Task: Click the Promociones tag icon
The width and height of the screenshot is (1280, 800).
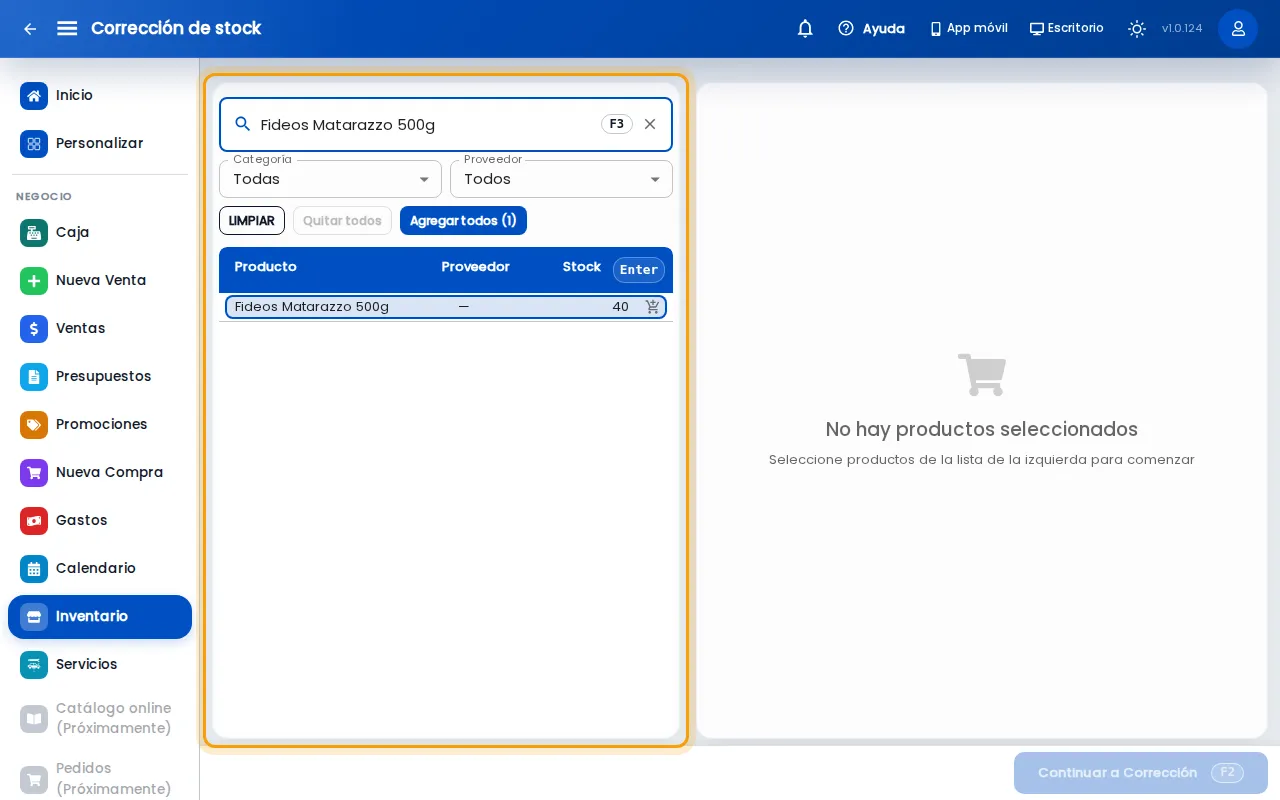Action: coord(34,425)
